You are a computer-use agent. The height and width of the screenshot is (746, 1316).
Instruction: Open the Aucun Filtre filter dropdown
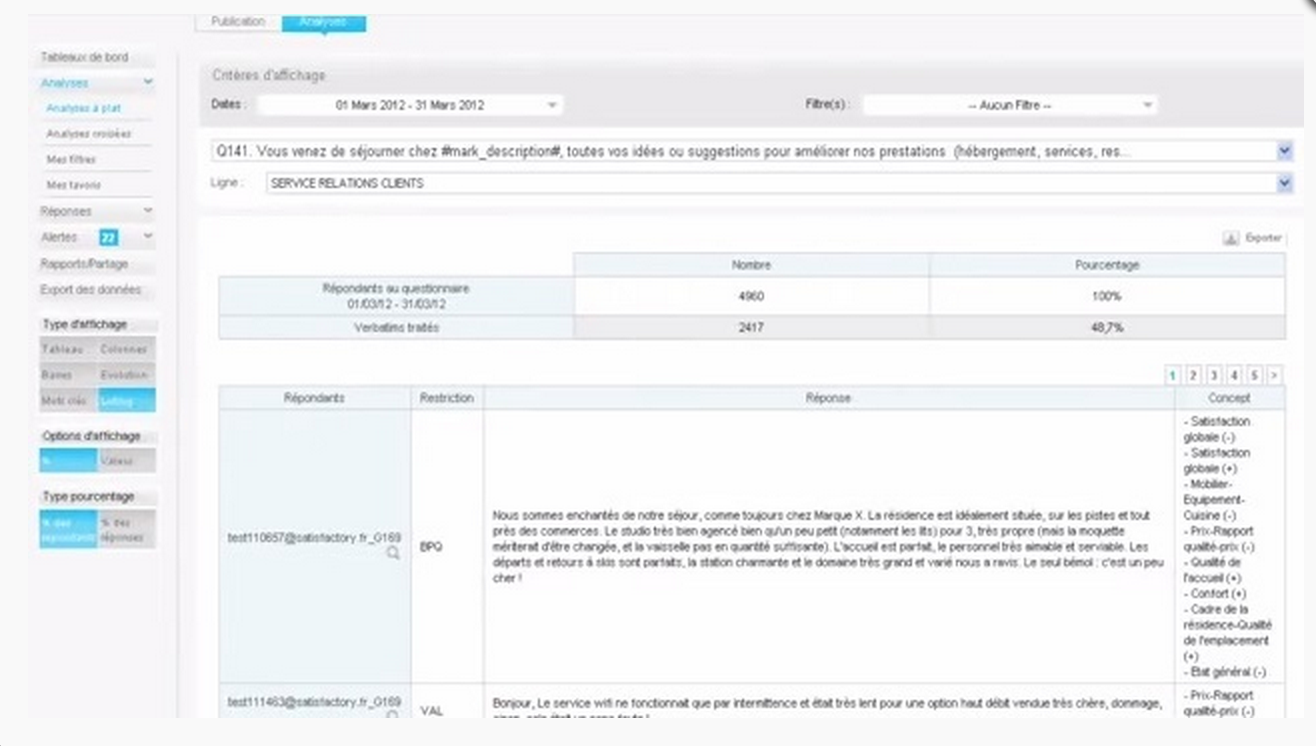click(x=1148, y=103)
